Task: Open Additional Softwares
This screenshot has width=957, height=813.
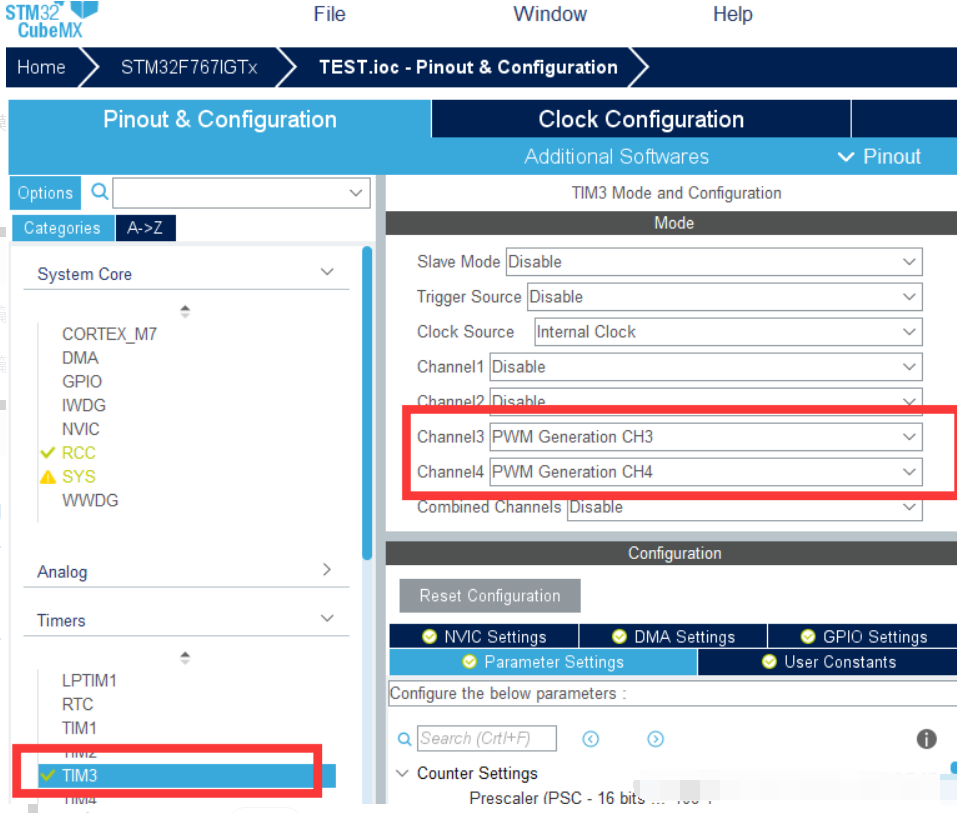Action: tap(616, 157)
